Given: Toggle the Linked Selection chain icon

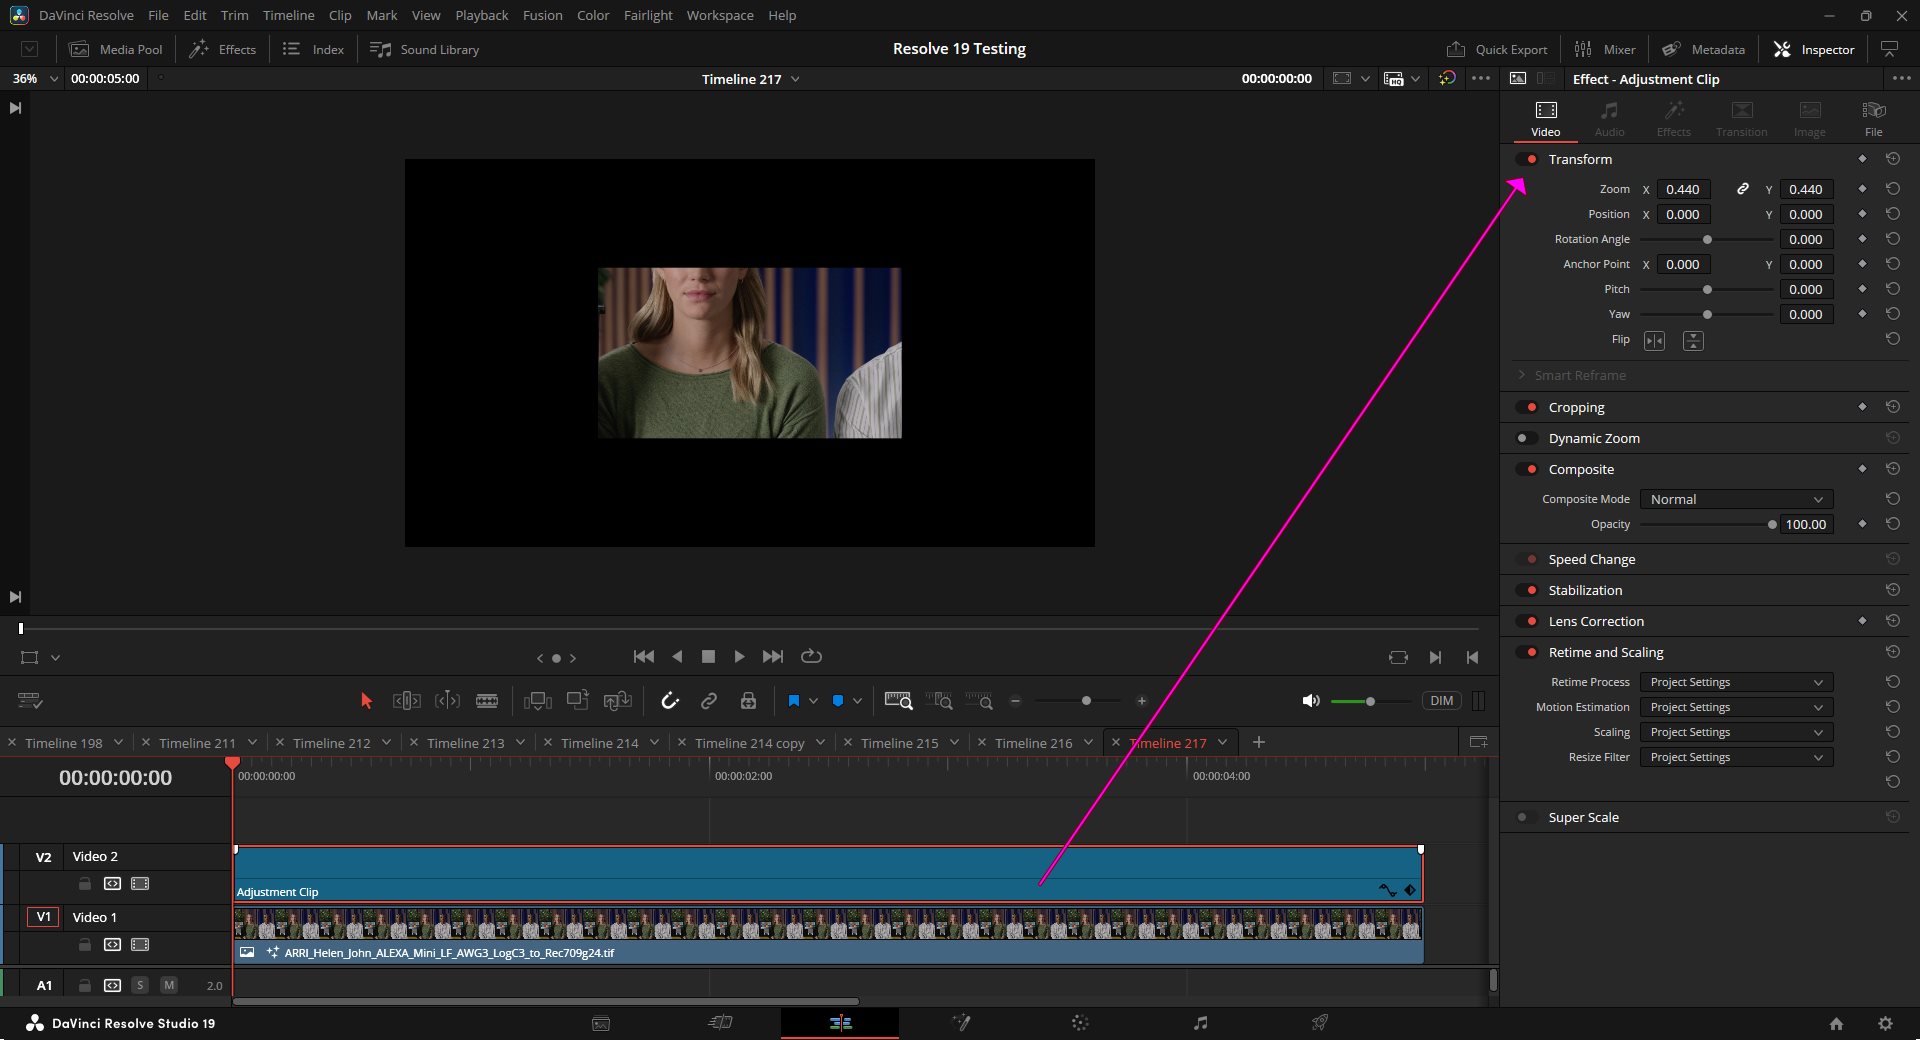Looking at the screenshot, I should [x=709, y=701].
